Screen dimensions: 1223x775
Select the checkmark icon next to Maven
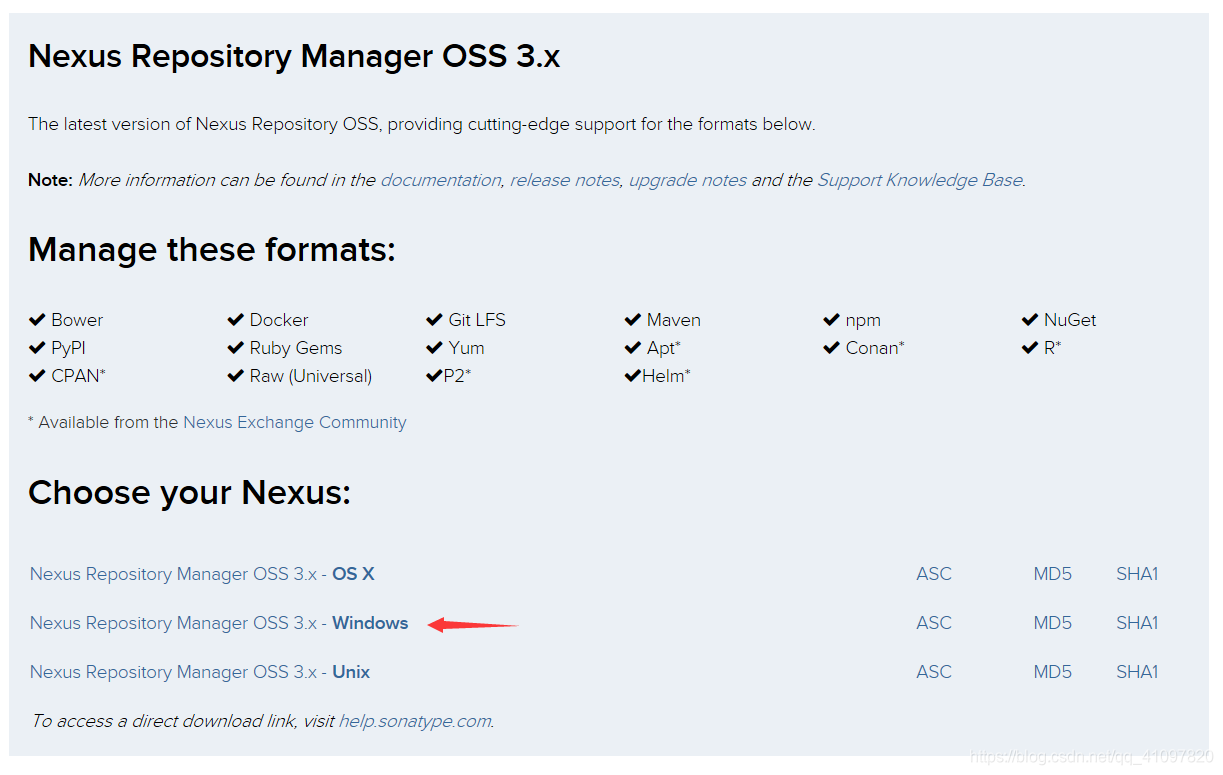pyautogui.click(x=634, y=319)
